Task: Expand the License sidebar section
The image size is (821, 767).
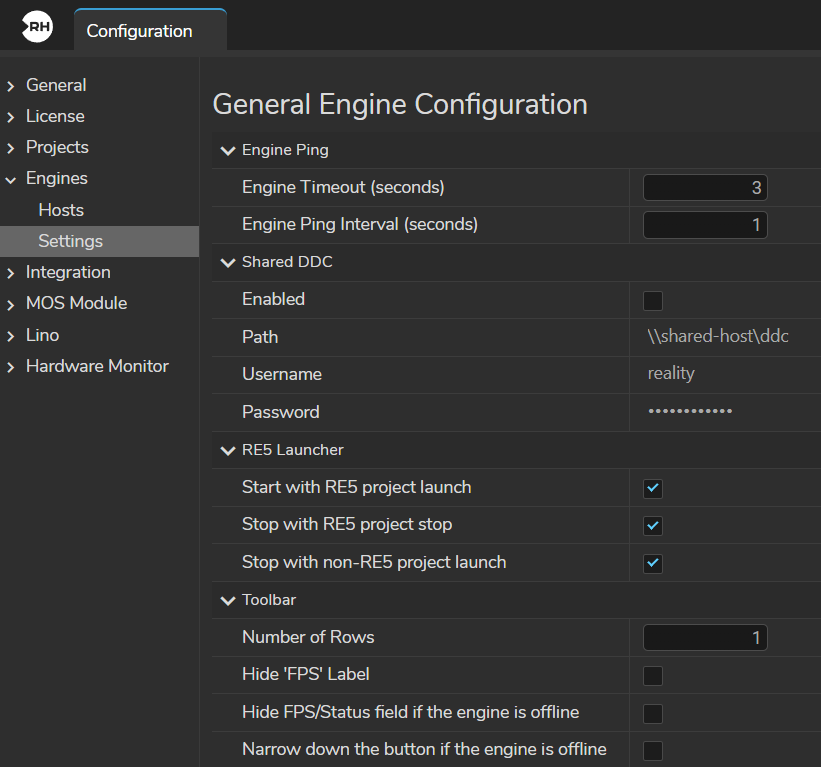Action: (x=11, y=117)
